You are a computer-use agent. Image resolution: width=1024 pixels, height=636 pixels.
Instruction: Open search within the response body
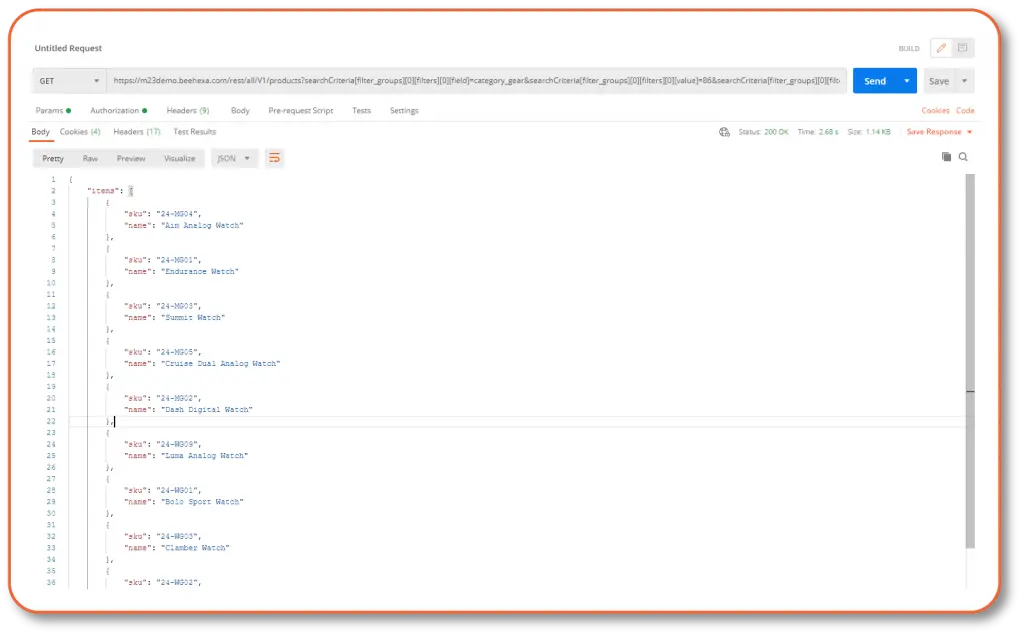[964, 157]
